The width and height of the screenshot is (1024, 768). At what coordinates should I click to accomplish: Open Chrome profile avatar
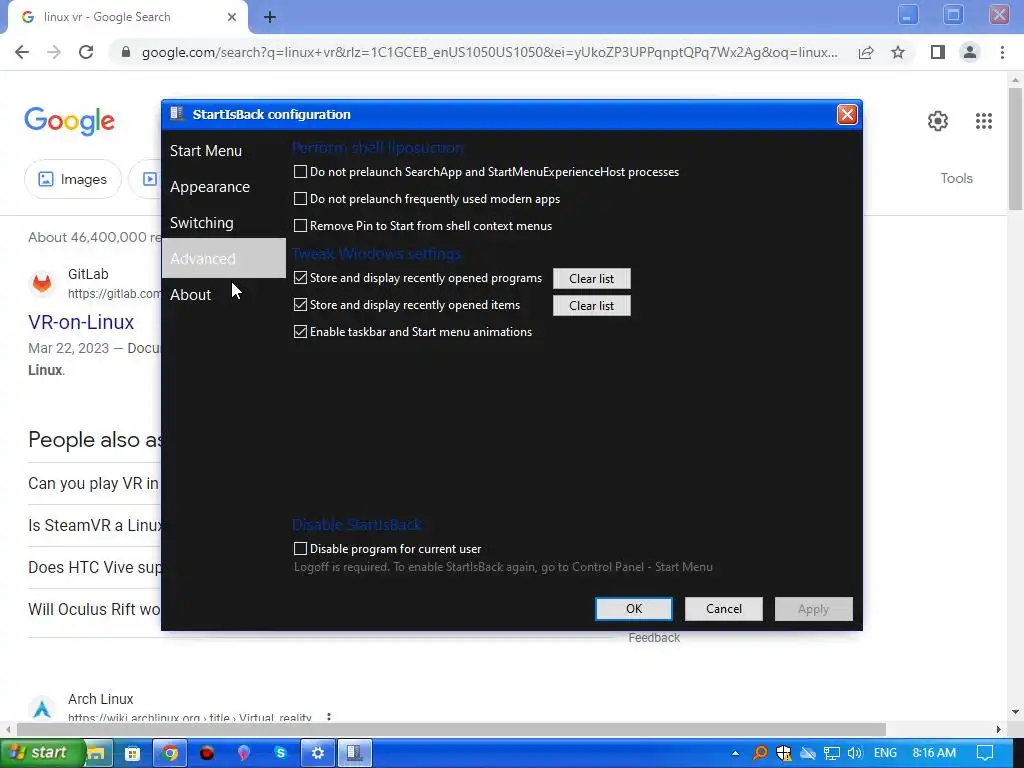(x=970, y=52)
